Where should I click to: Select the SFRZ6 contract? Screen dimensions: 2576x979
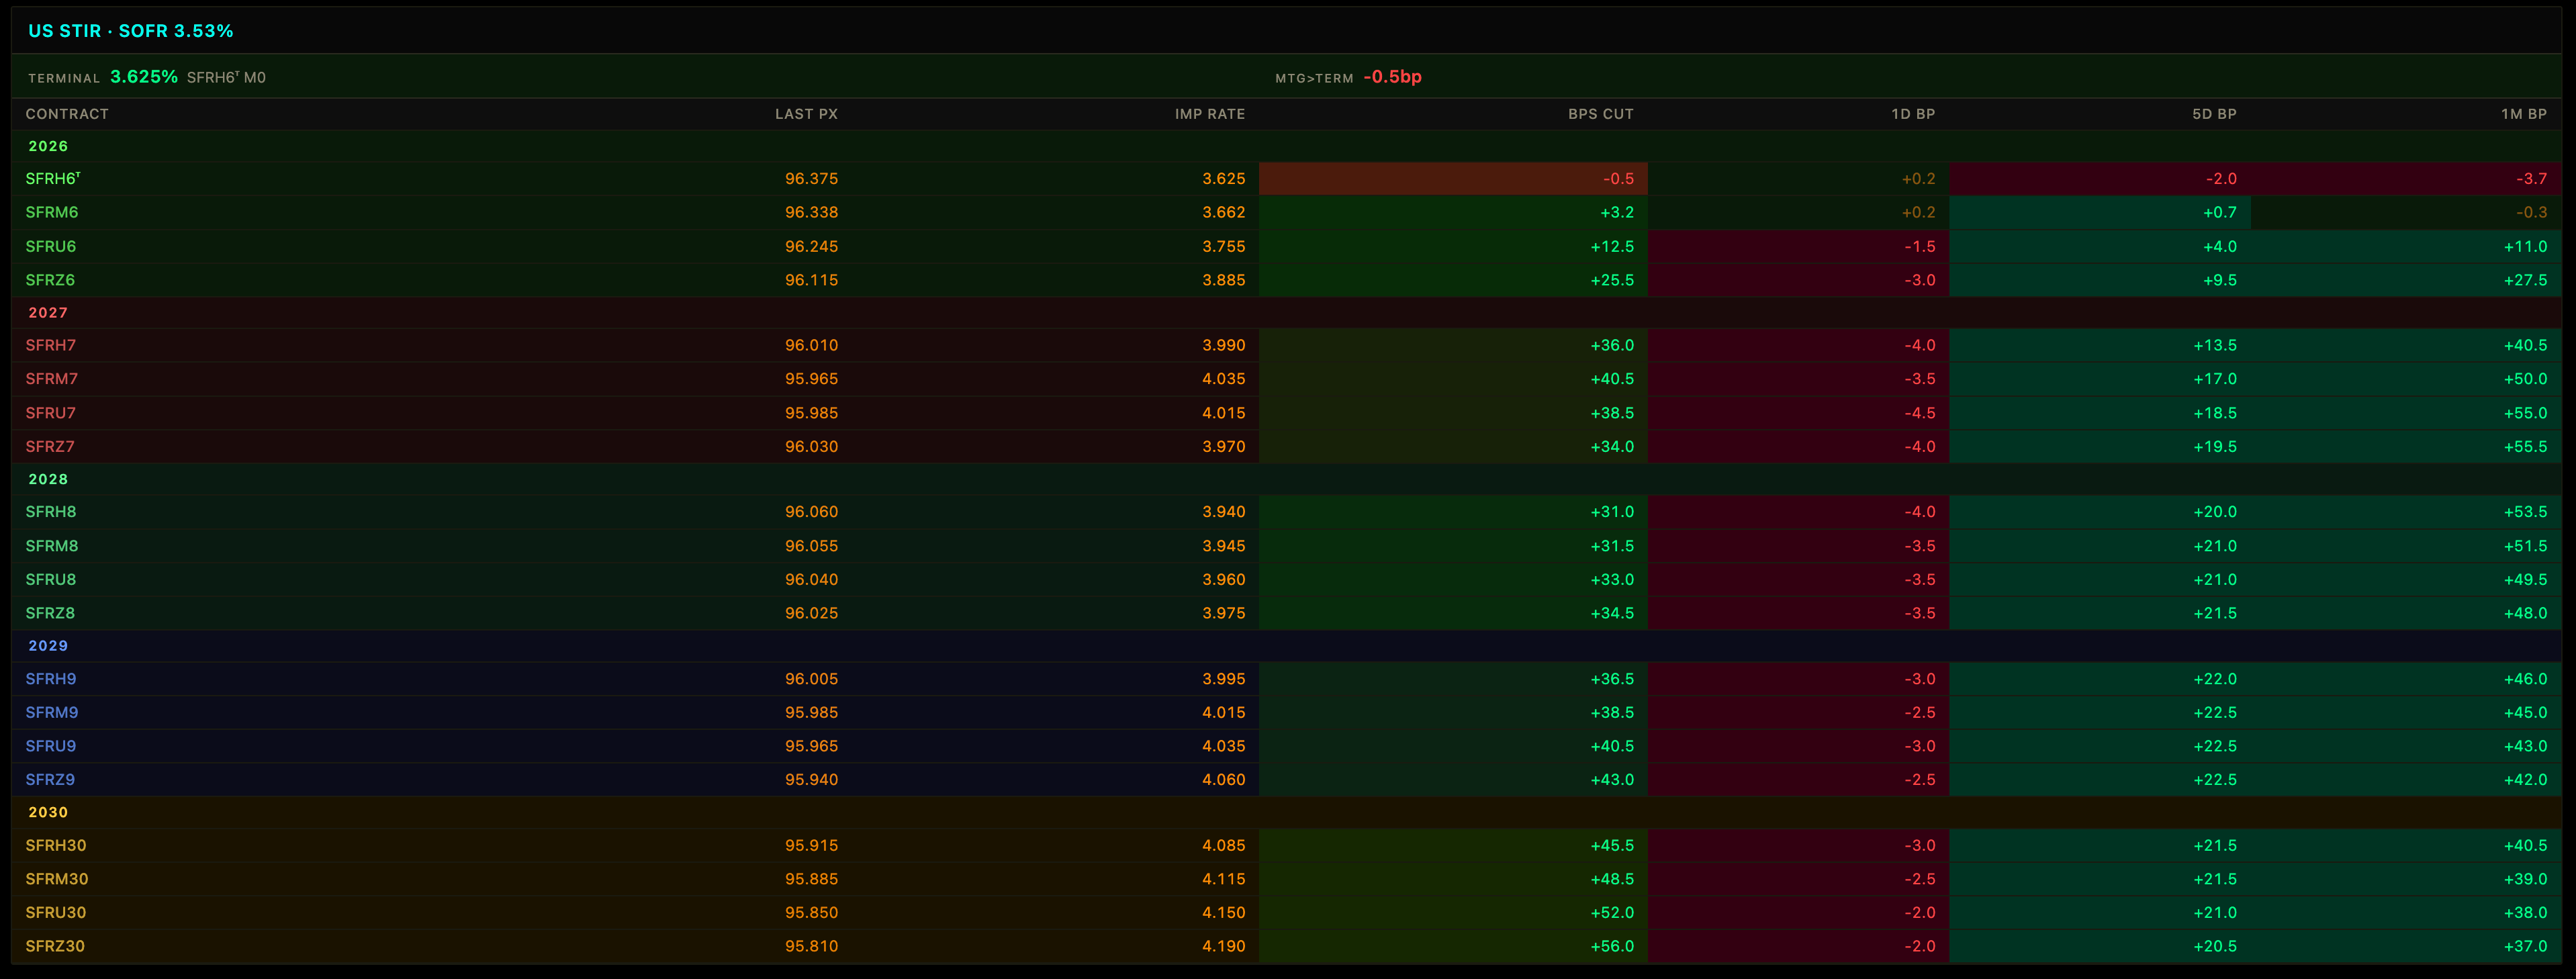point(50,280)
